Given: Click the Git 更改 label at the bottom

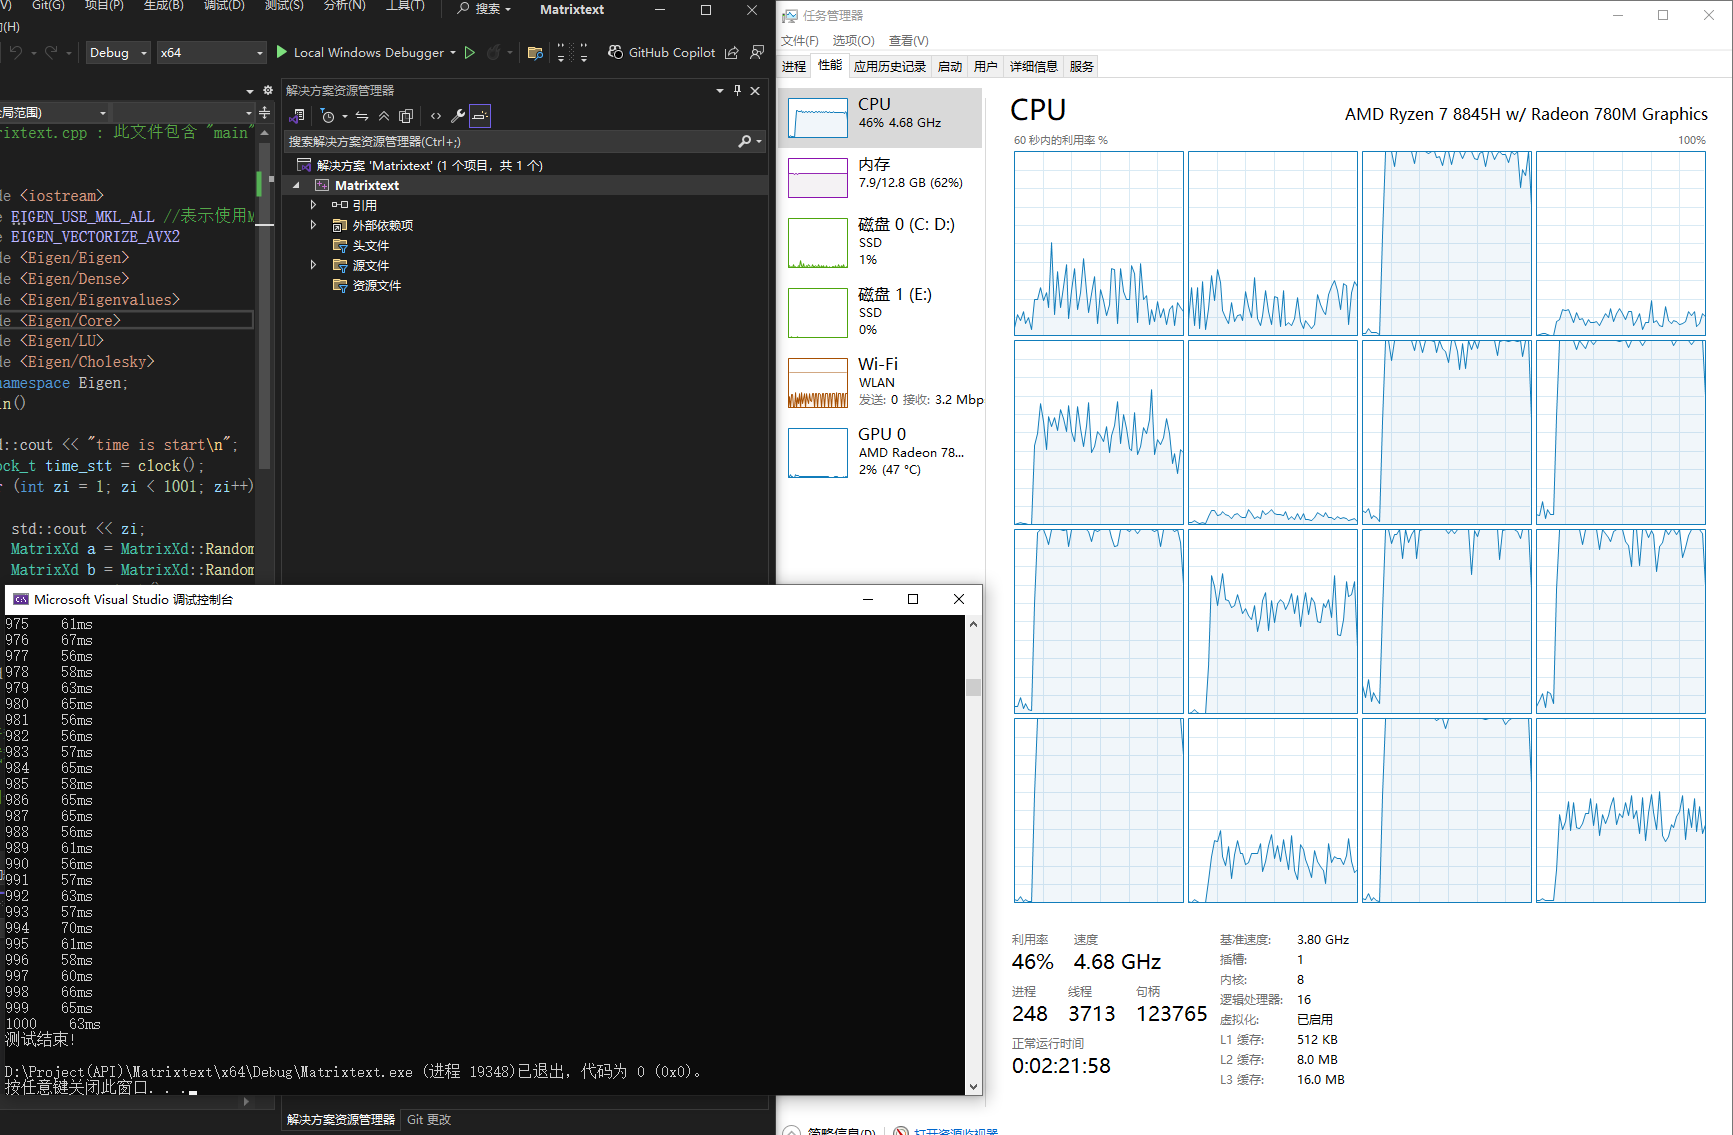Looking at the screenshot, I should [x=428, y=1119].
